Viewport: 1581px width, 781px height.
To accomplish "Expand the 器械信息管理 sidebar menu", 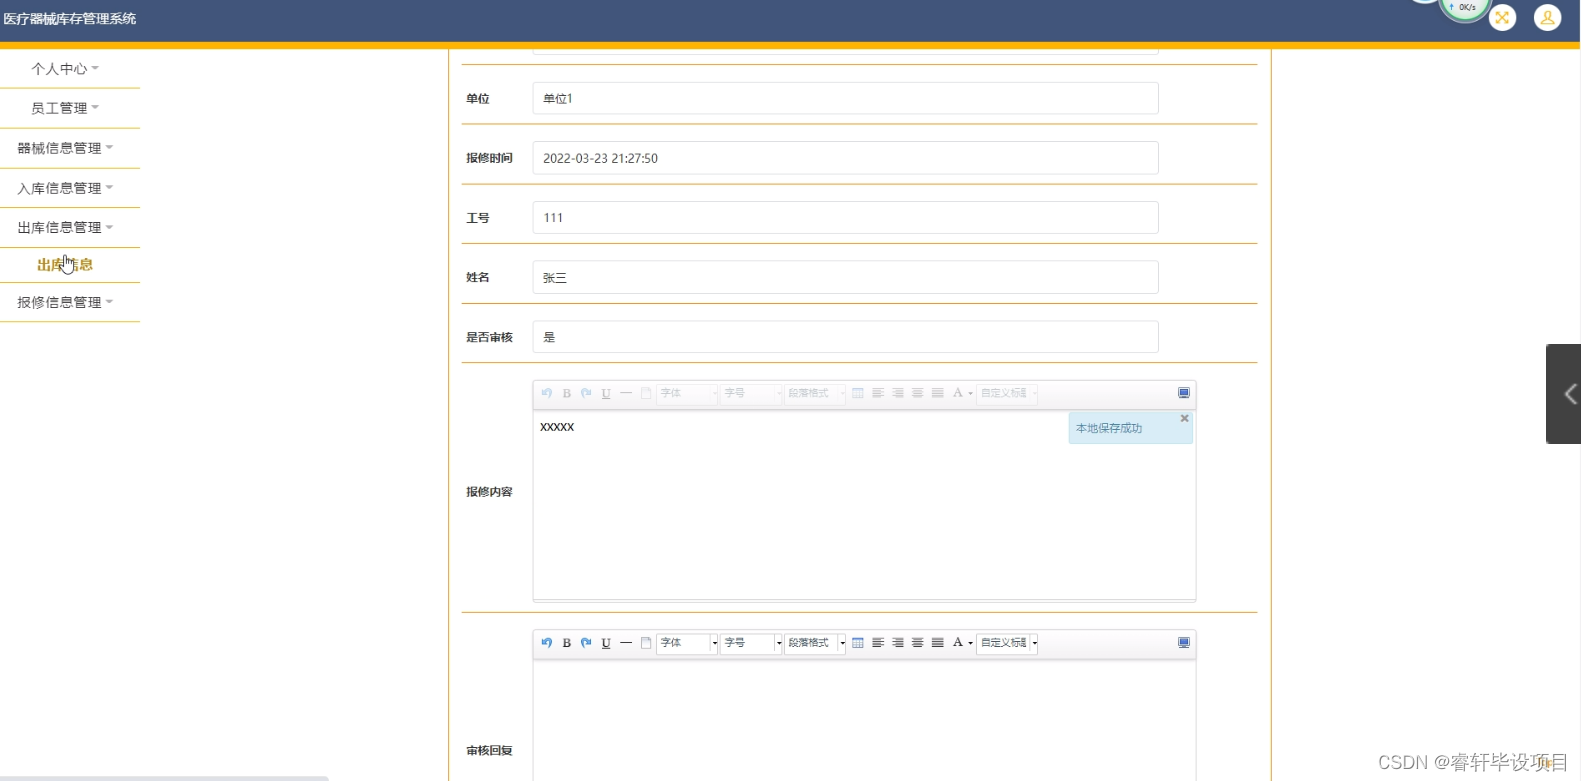I will 65,148.
